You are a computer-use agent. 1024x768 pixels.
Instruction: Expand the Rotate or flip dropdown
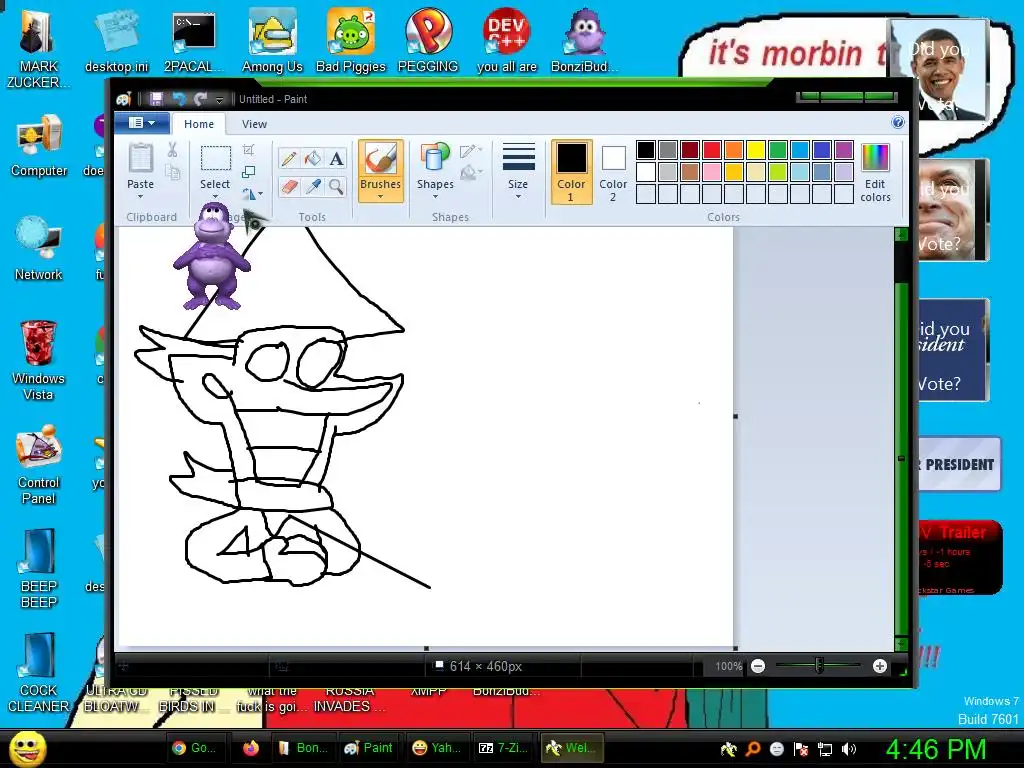pos(252,194)
